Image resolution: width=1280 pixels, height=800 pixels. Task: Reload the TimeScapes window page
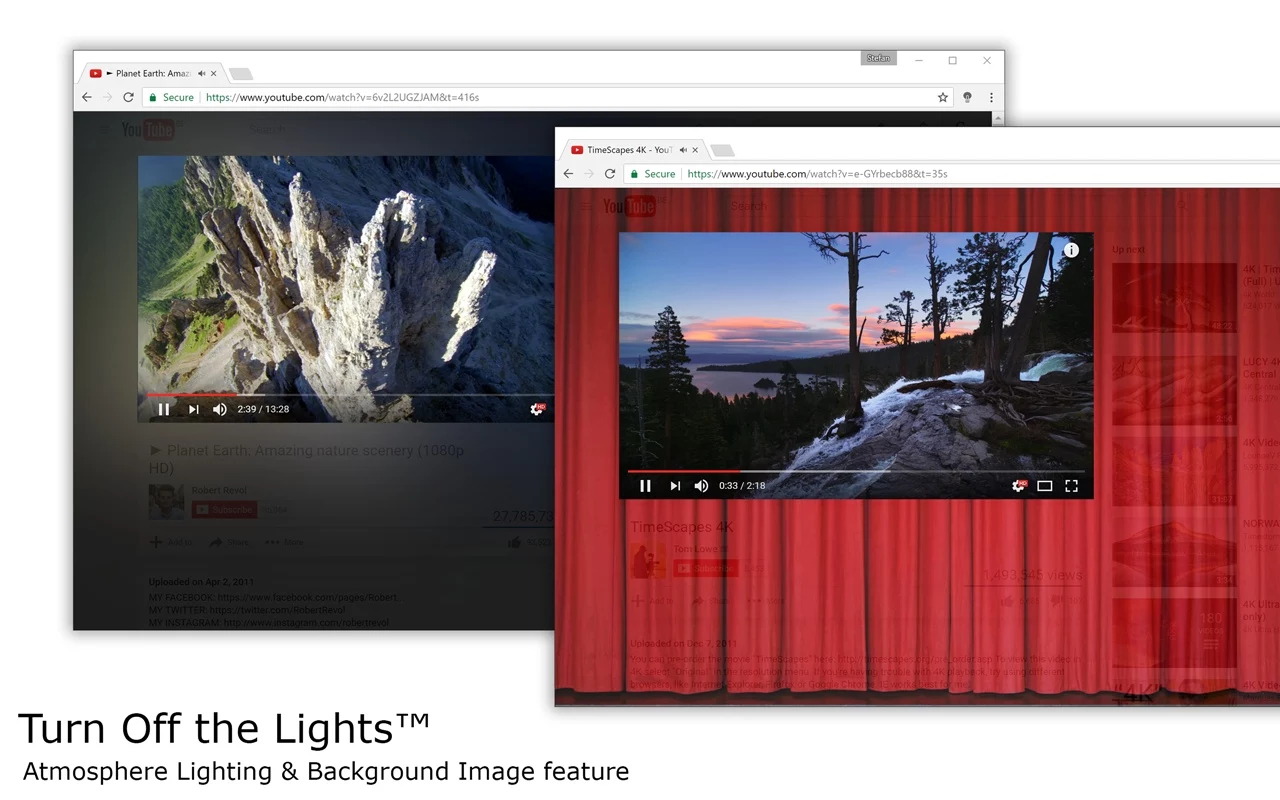(x=610, y=174)
